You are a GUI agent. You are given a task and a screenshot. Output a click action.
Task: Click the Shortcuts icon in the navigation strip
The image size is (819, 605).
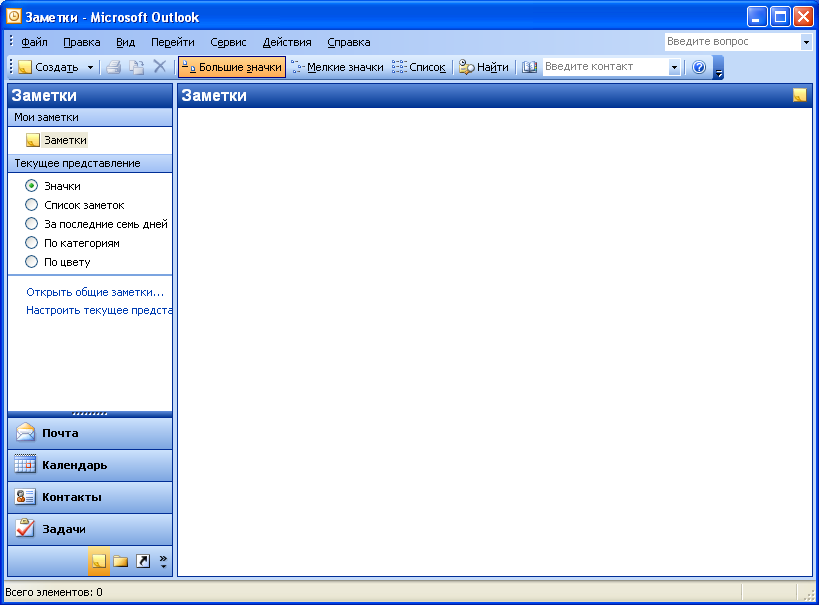coord(143,561)
